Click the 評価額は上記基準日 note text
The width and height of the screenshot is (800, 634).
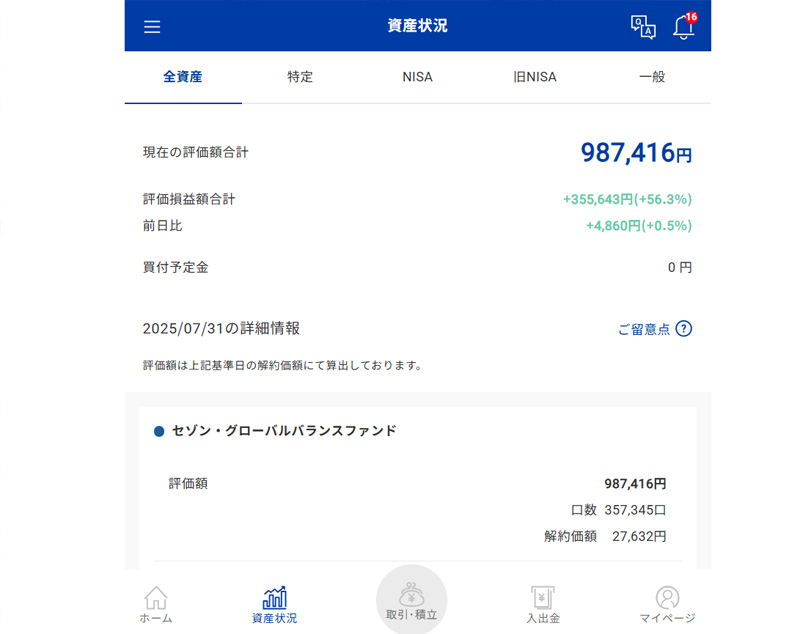pos(282,366)
